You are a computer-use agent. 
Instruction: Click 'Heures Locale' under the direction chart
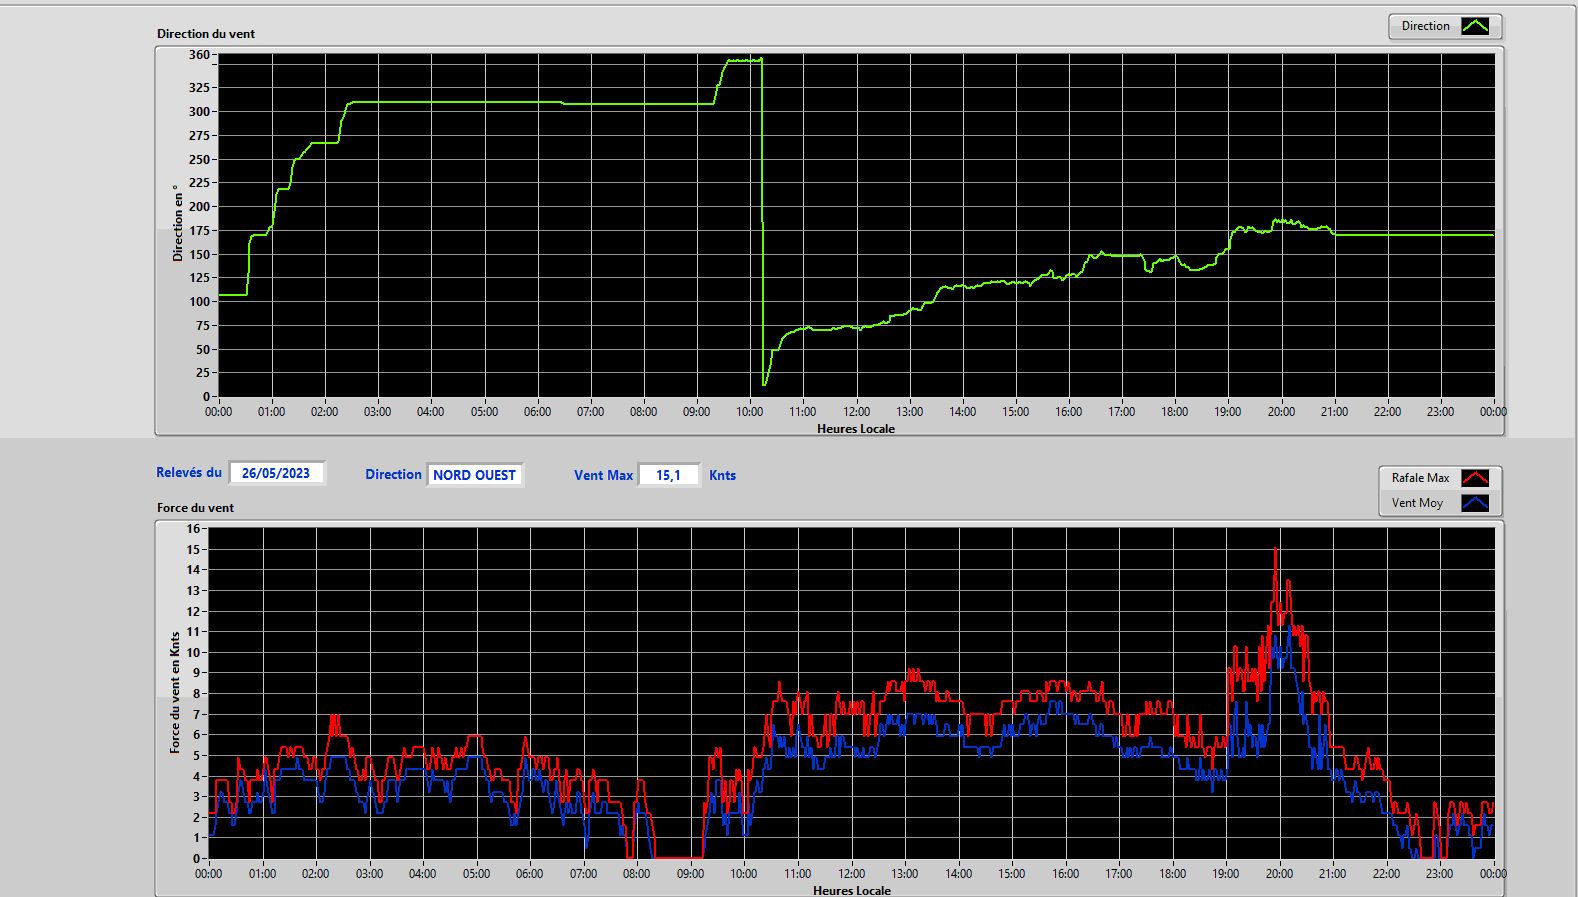[856, 428]
